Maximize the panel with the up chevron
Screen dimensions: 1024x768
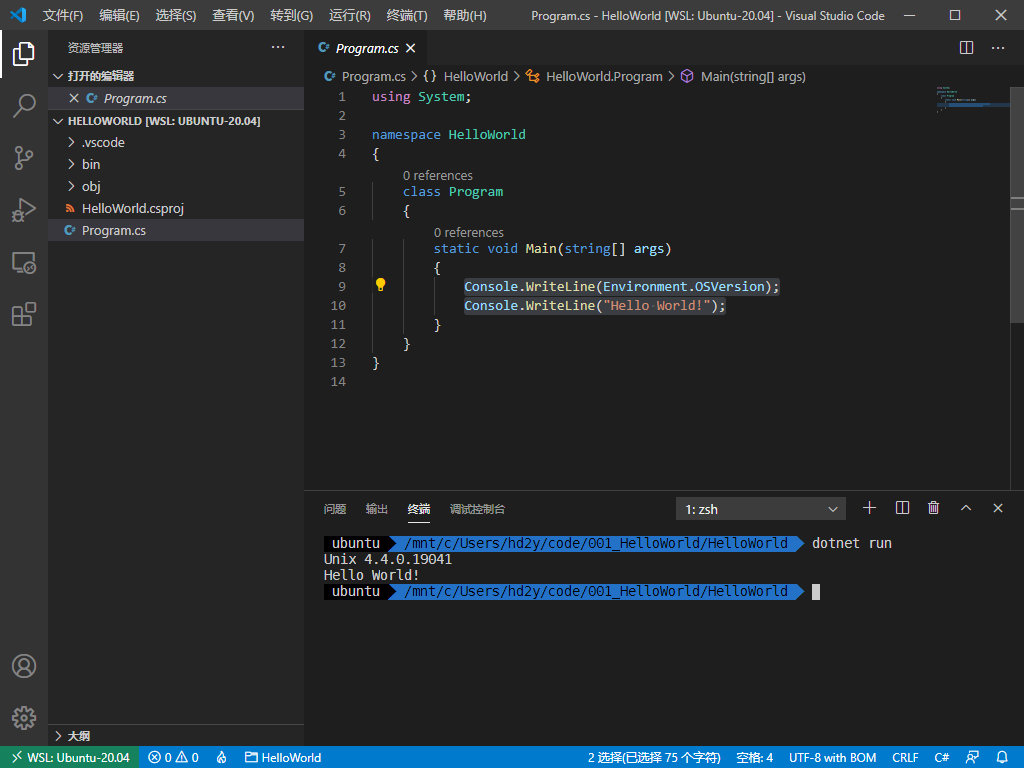[966, 508]
